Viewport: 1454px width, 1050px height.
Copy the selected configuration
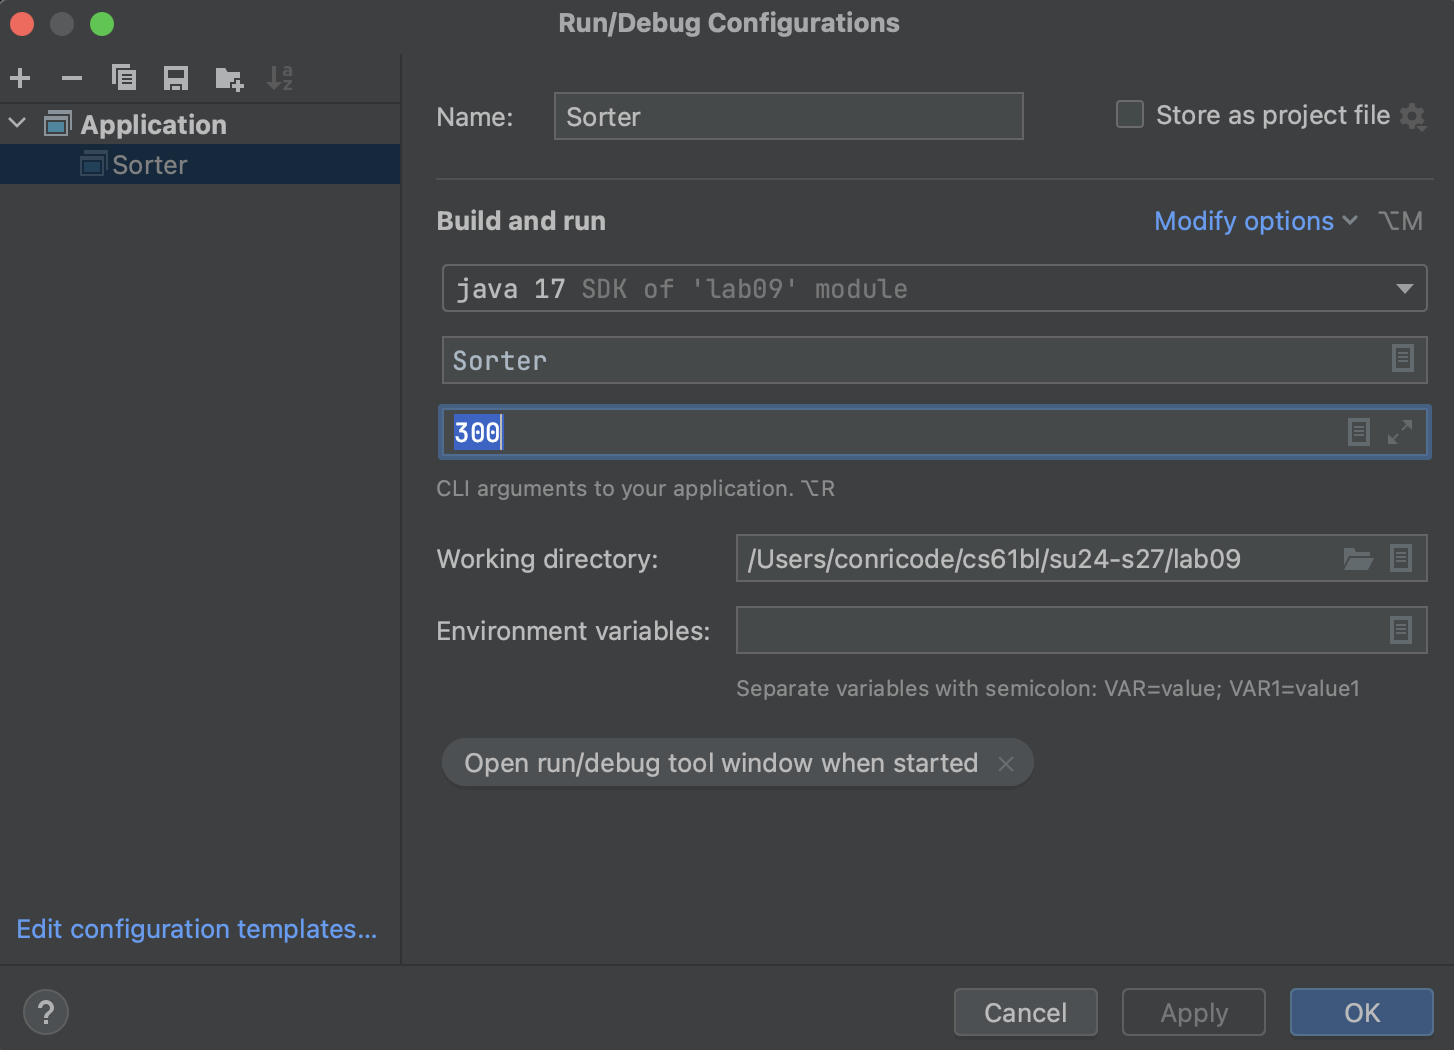coord(124,78)
